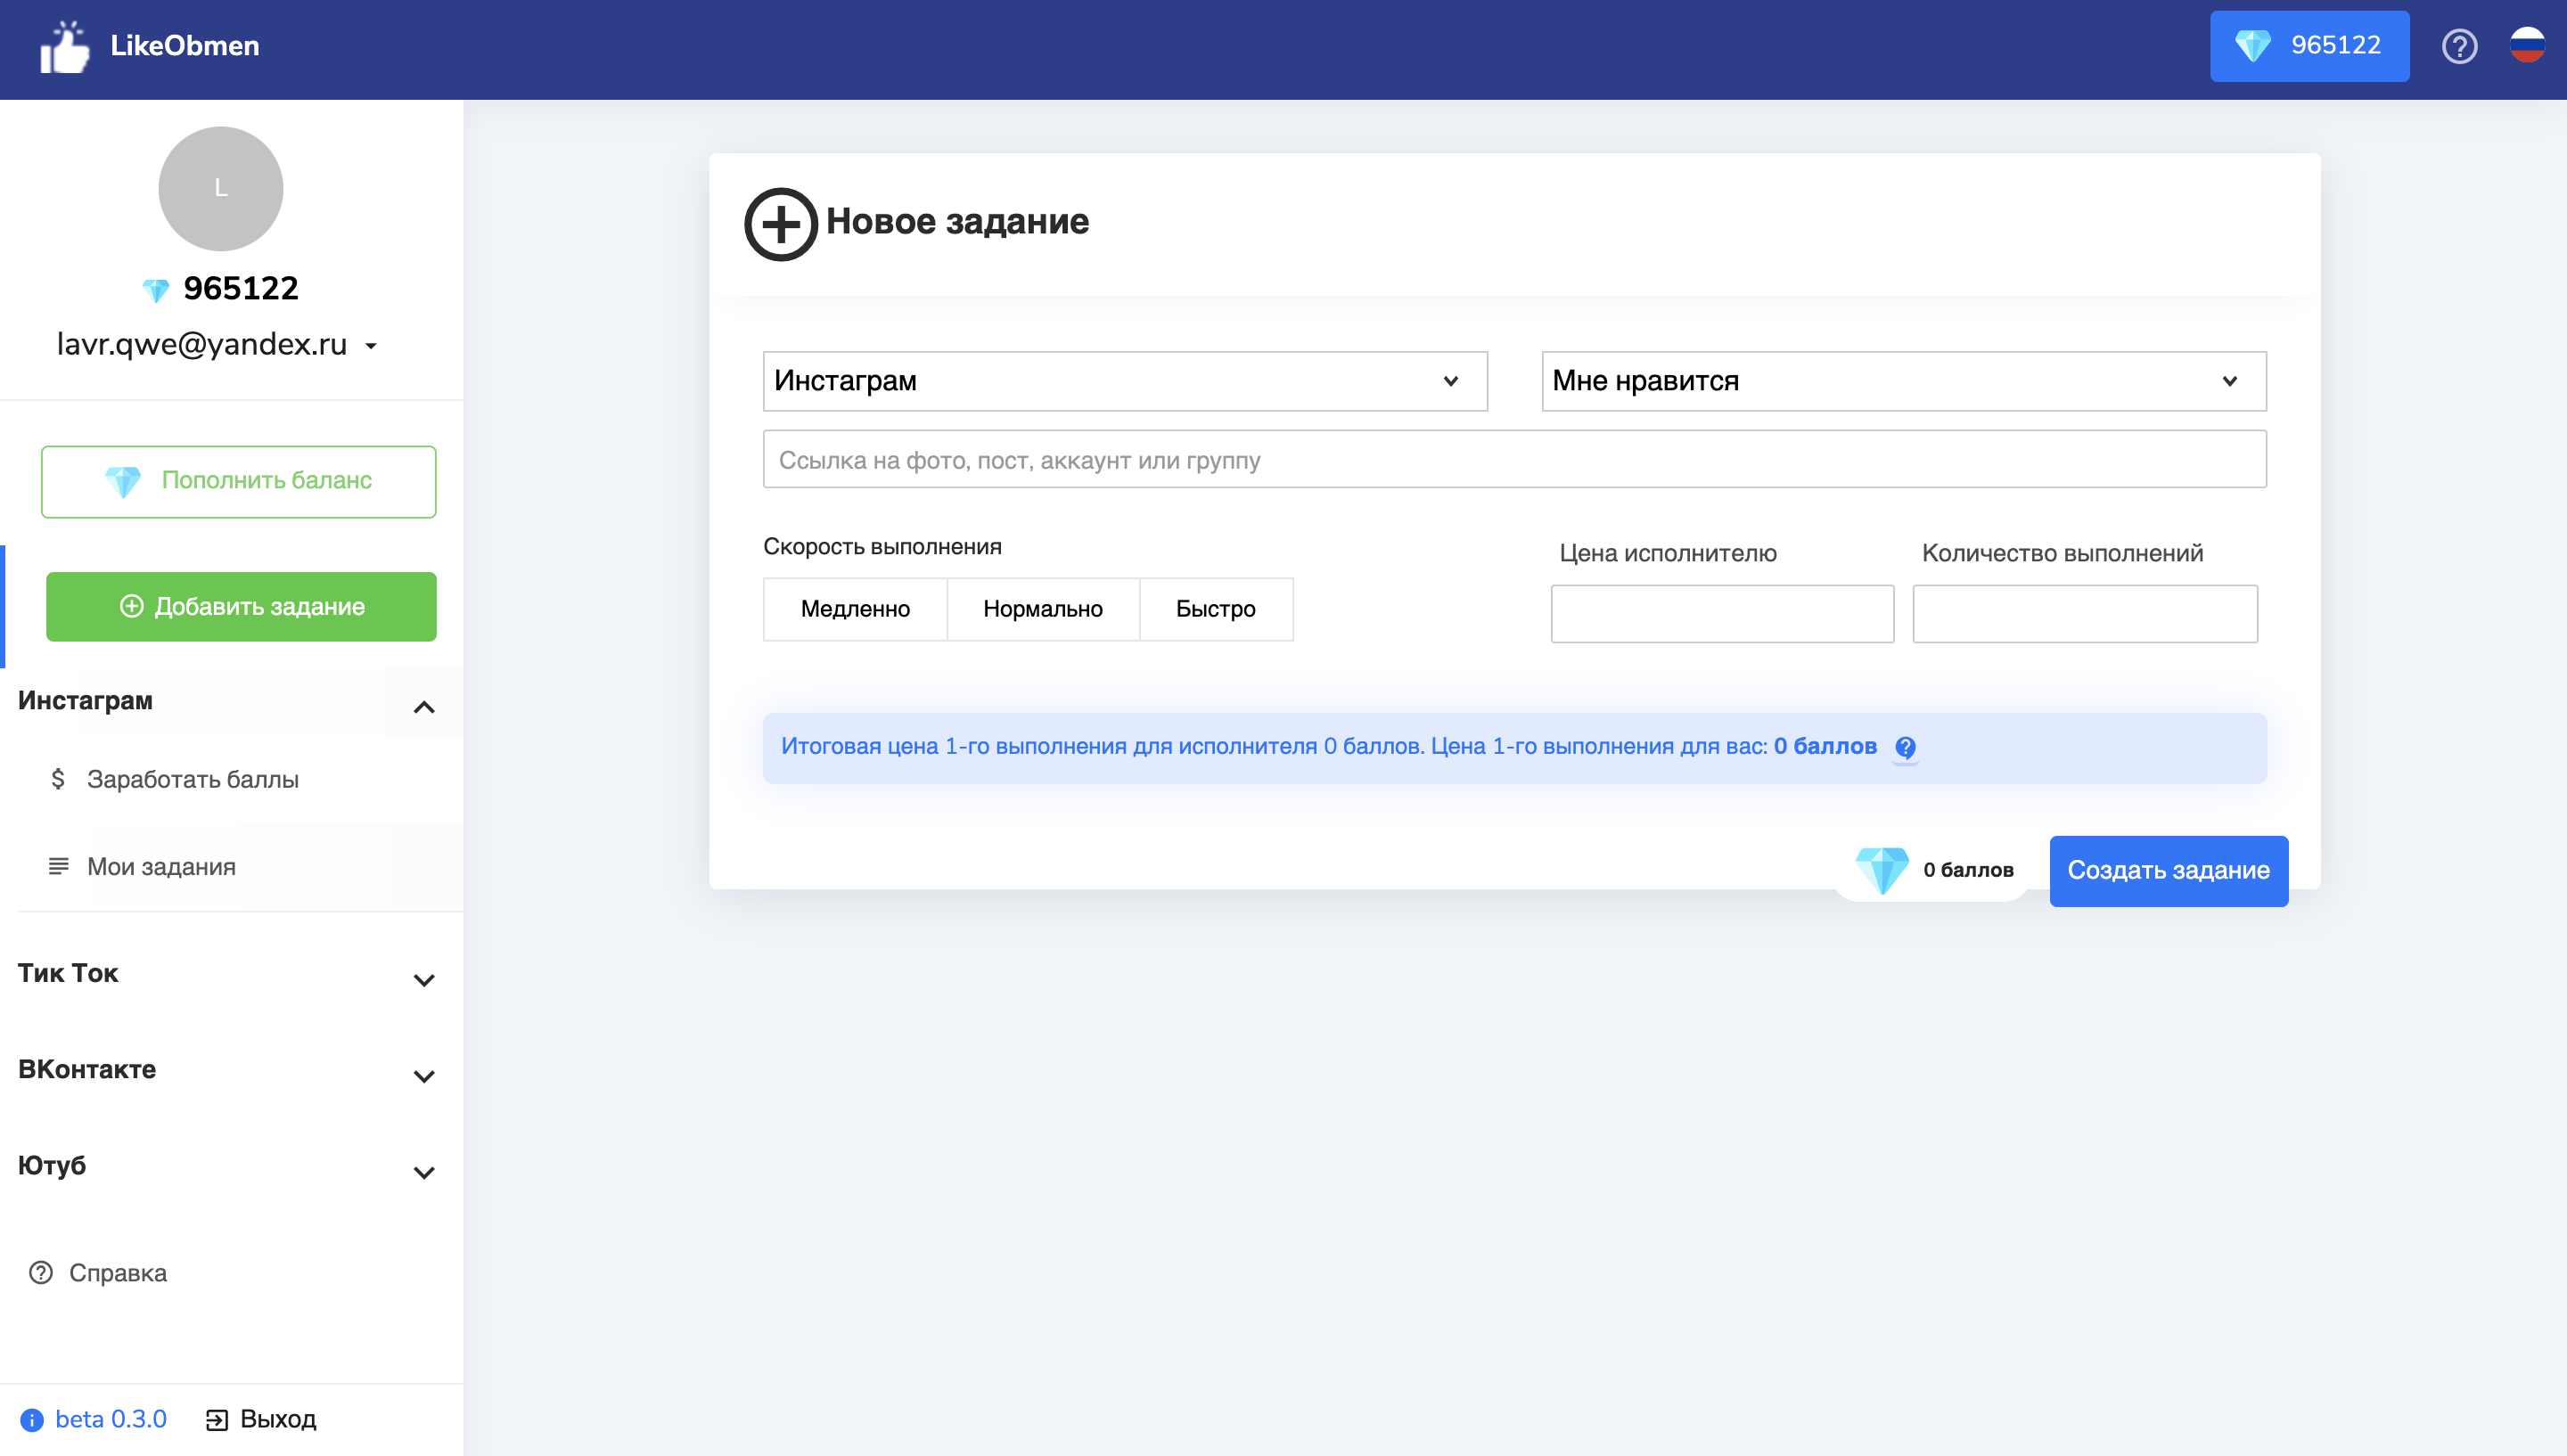Select Медленно execution speed
Image resolution: width=2567 pixels, height=1456 pixels.
click(x=855, y=609)
